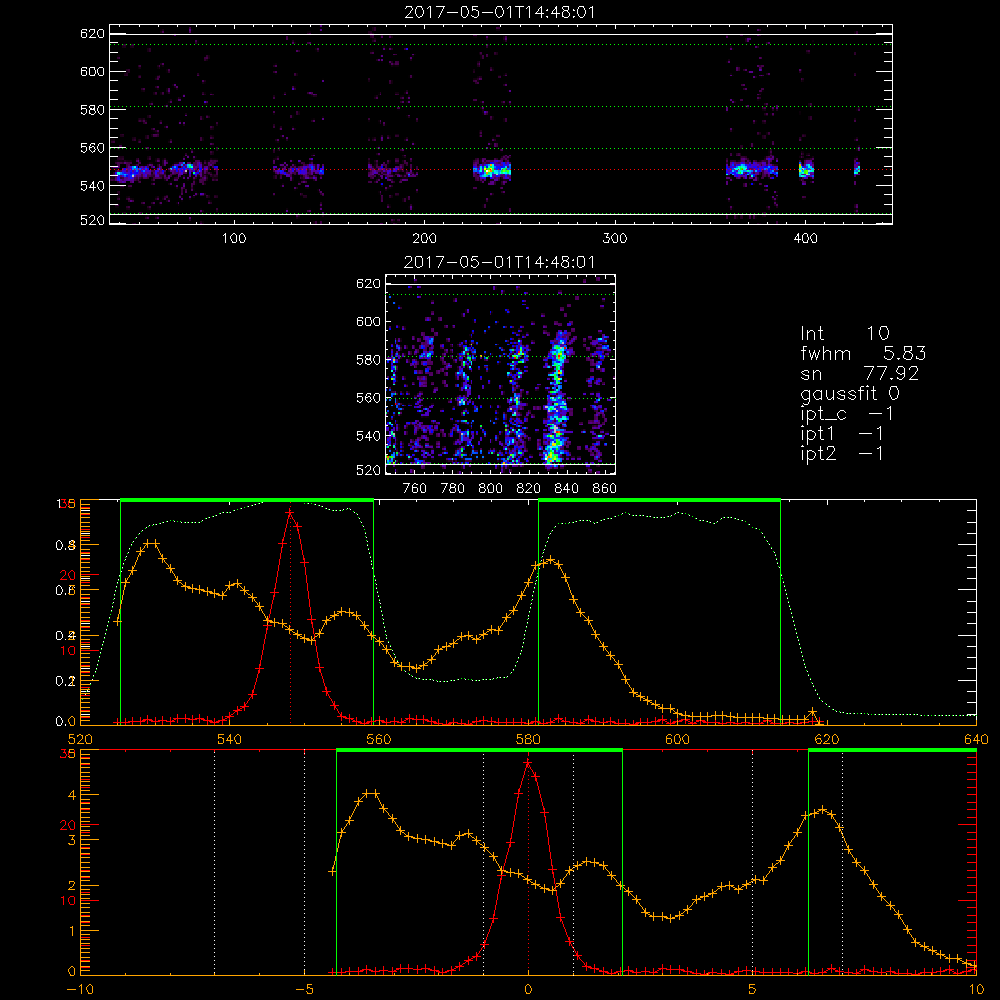
Task: Click the -5 x-axis label of bottom plot
Action: pos(304,989)
